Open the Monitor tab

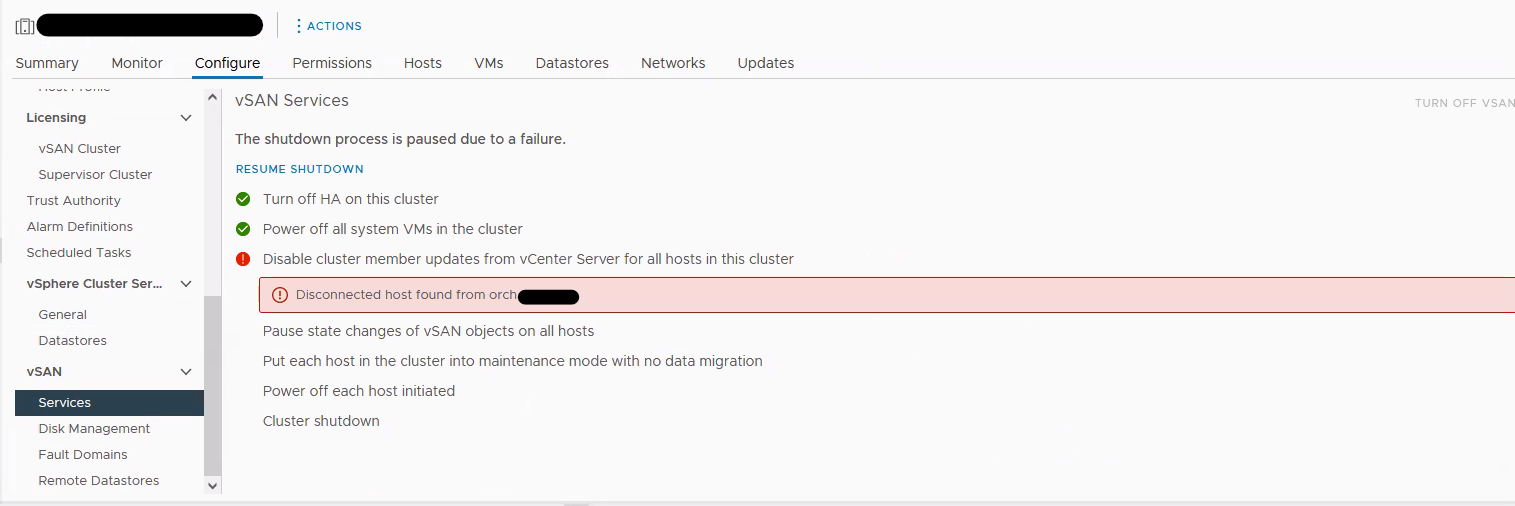click(x=137, y=63)
